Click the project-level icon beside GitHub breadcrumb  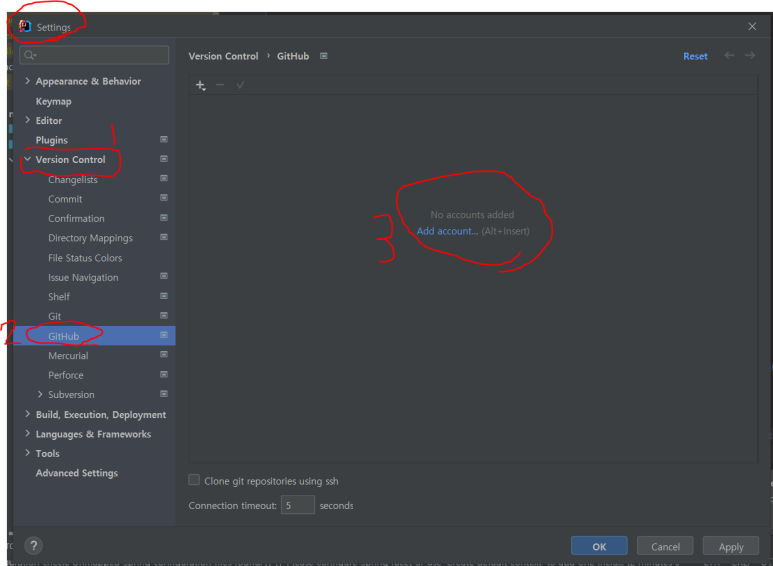click(323, 56)
